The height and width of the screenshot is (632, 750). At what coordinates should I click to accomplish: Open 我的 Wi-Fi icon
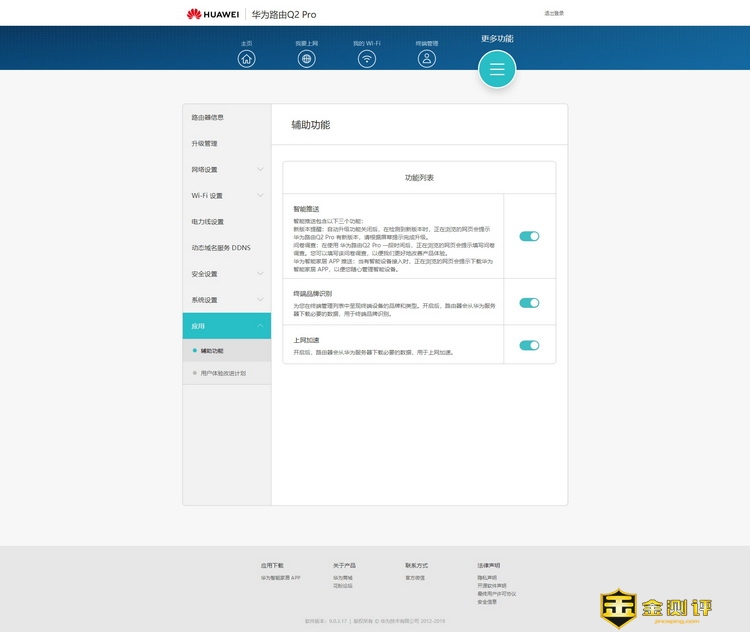point(367,58)
